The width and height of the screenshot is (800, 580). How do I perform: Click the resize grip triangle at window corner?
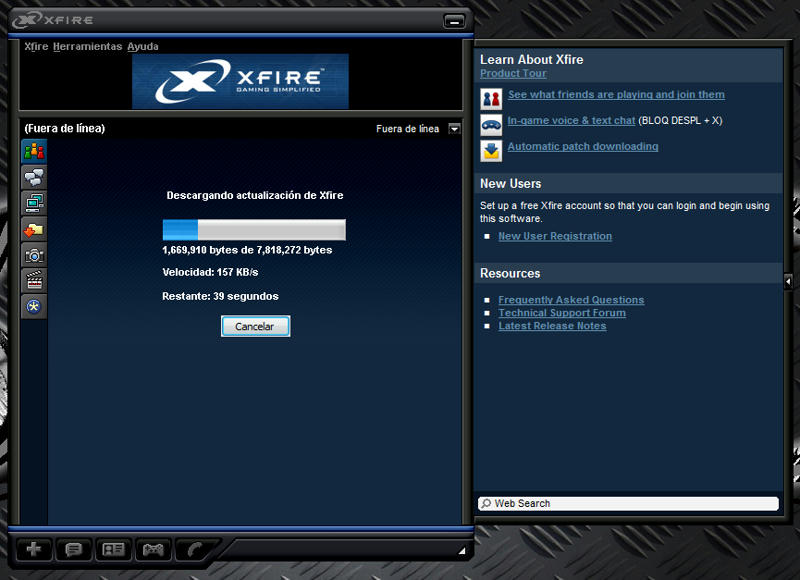[462, 550]
